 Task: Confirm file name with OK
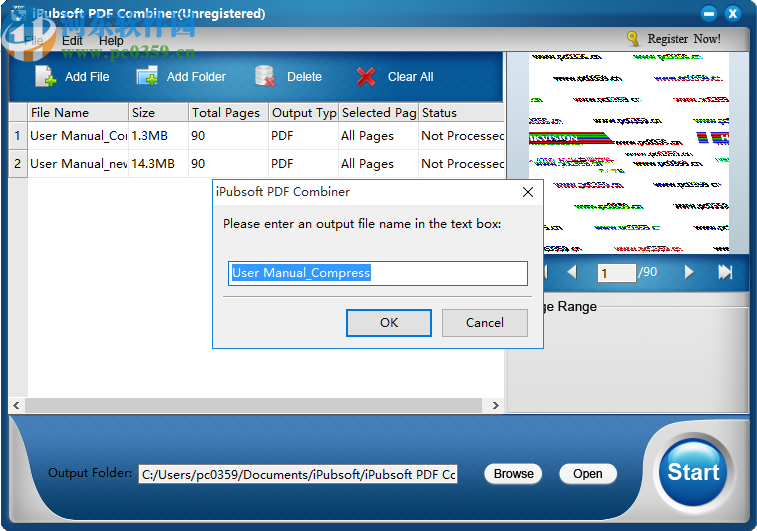(389, 322)
